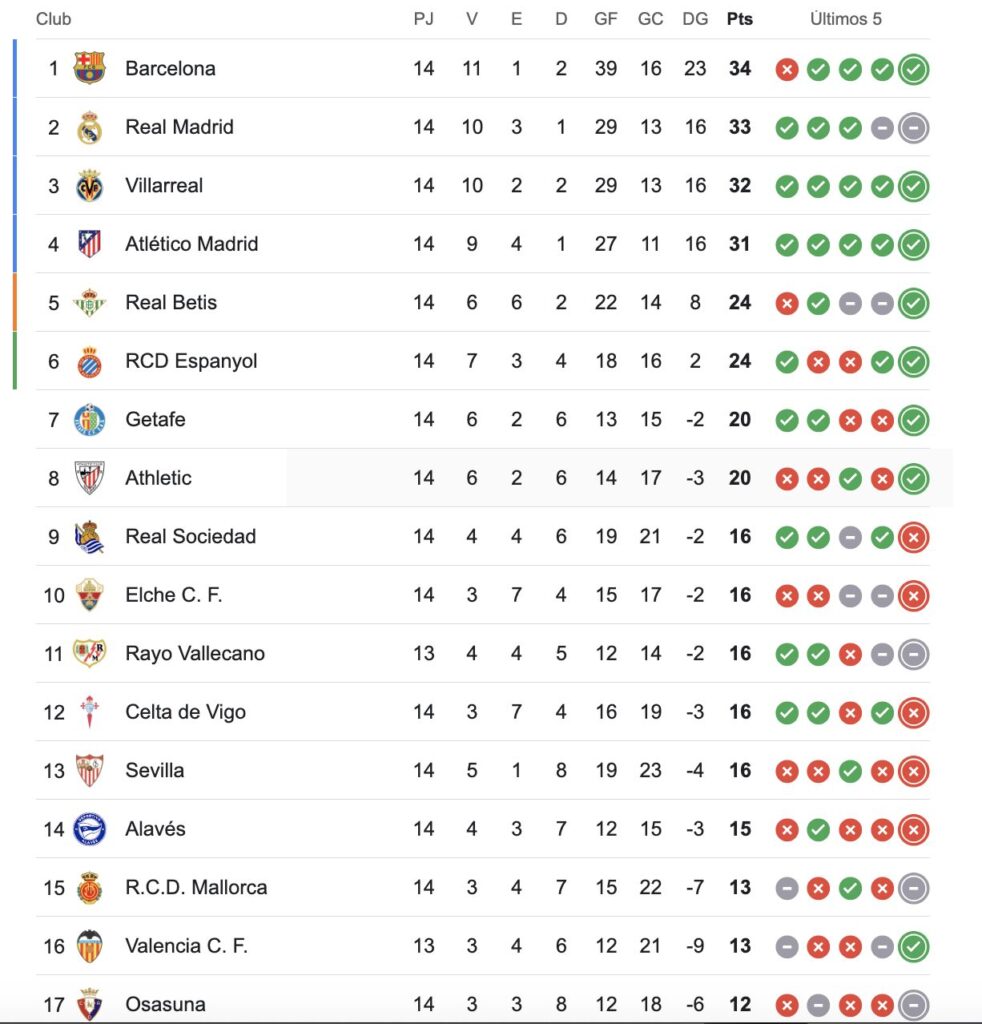Click the Real Madrid crest icon
Viewport: 982px width, 1024px height.
[90, 128]
